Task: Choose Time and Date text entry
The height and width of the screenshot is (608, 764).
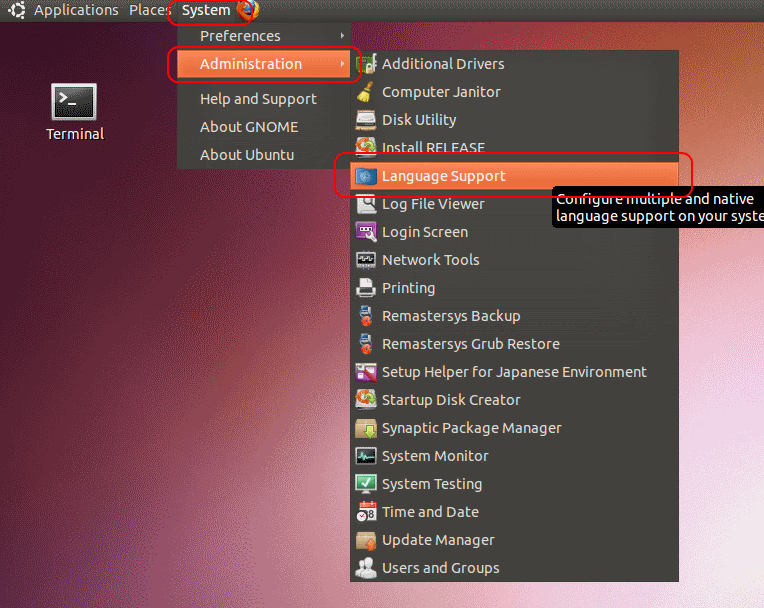Action: 430,512
